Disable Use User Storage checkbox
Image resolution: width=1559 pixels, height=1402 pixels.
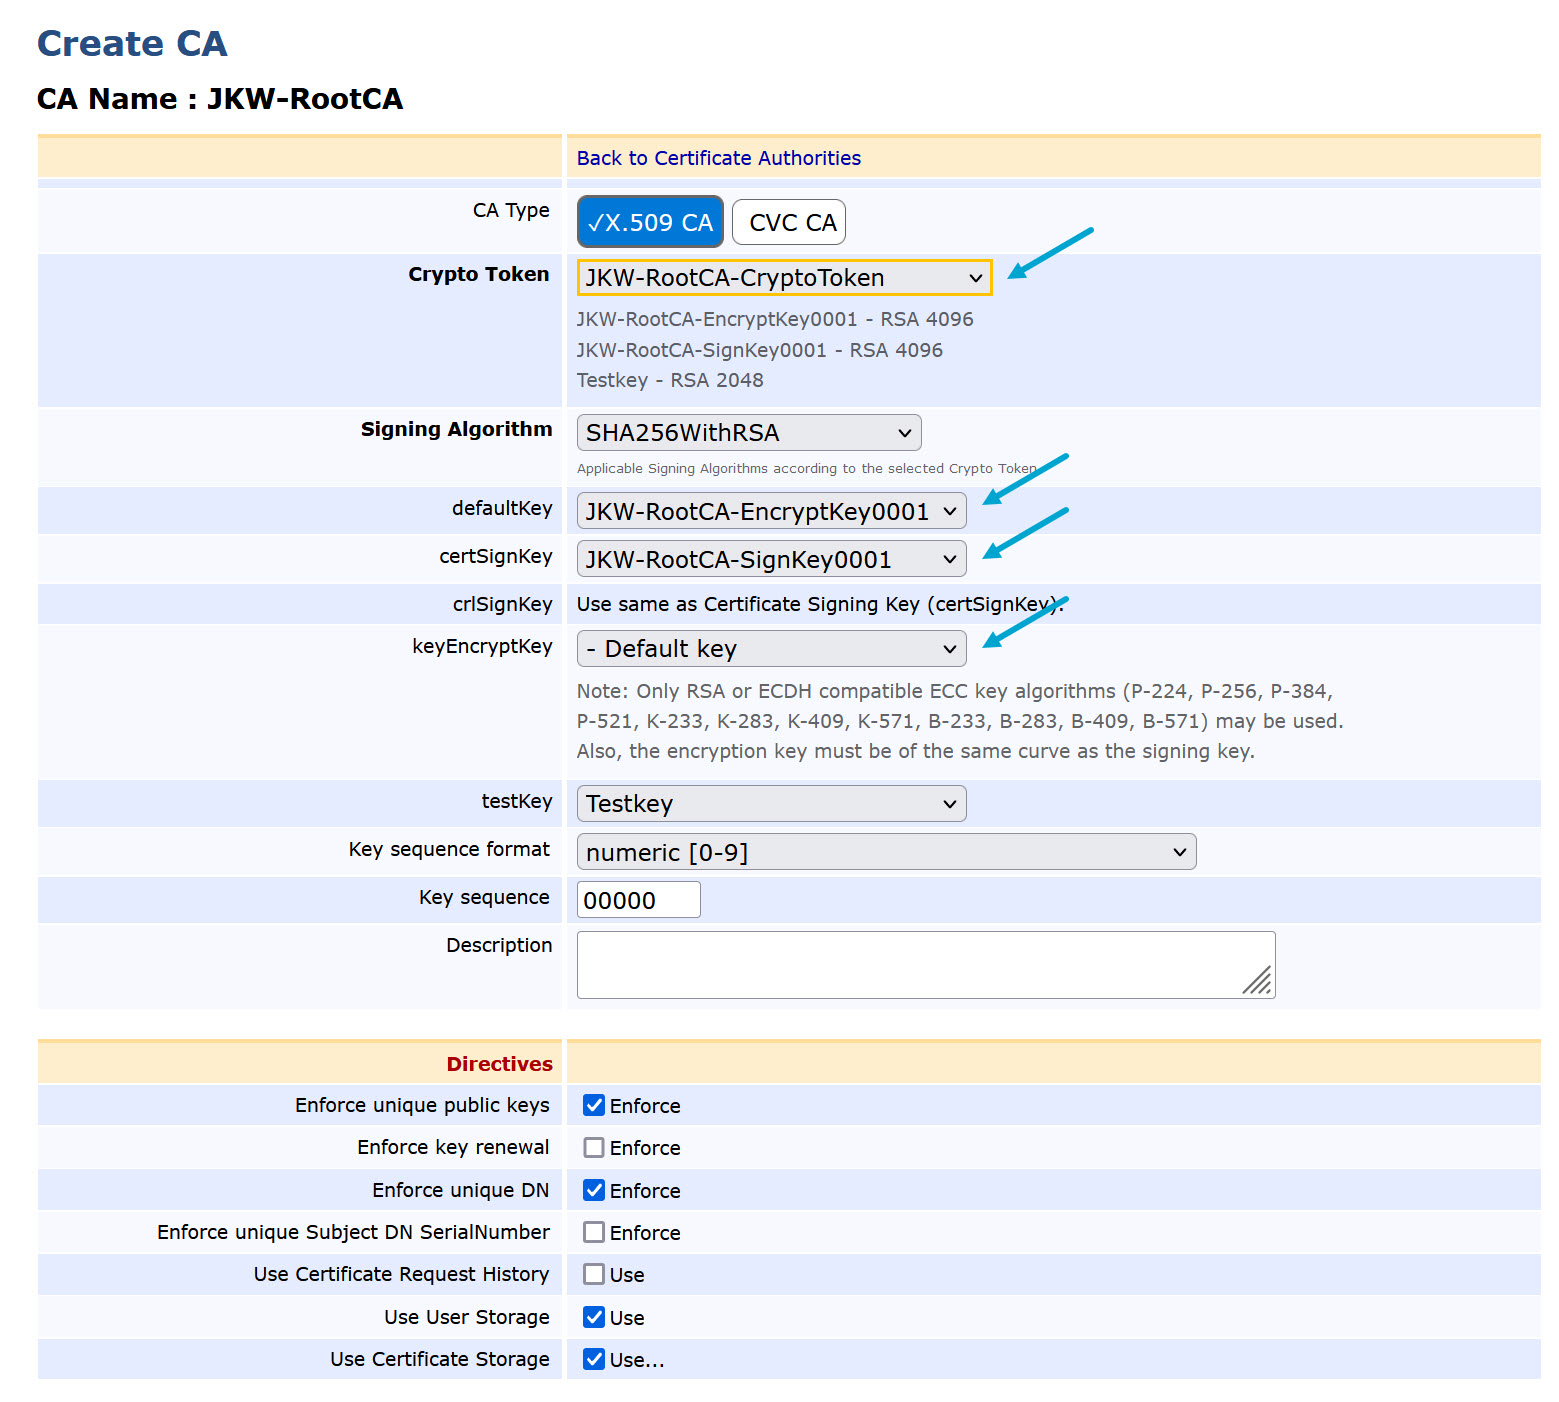point(594,1317)
